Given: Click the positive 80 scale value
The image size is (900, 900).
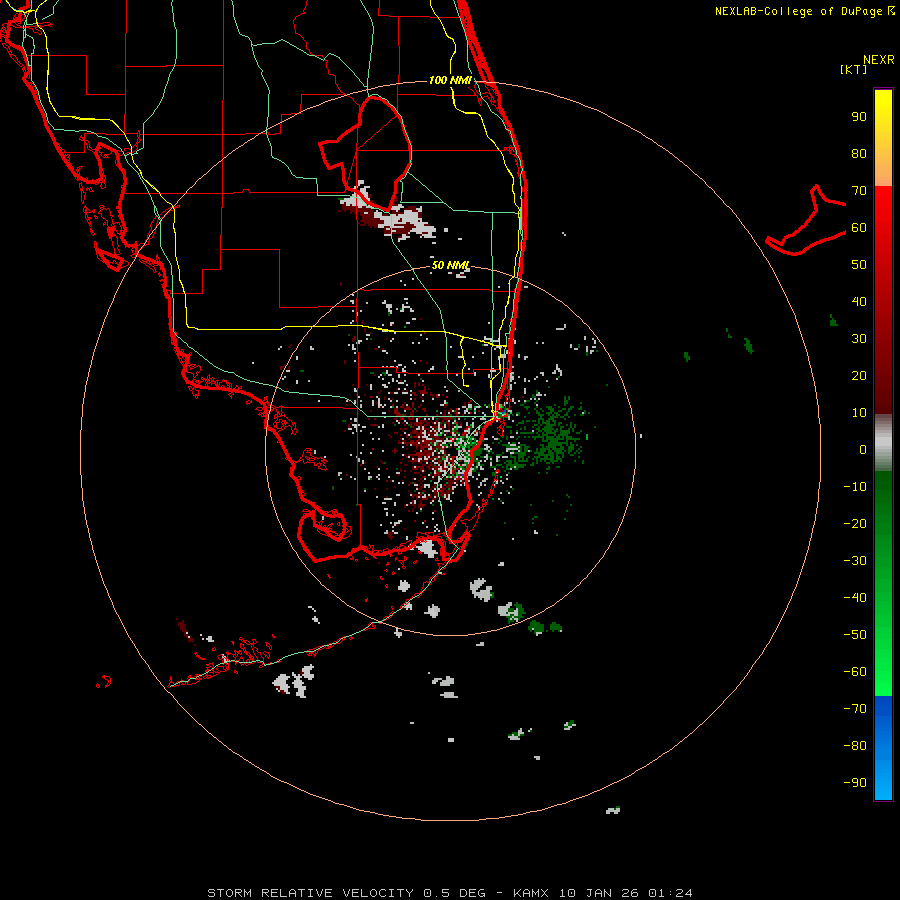Looking at the screenshot, I should click(x=859, y=153).
